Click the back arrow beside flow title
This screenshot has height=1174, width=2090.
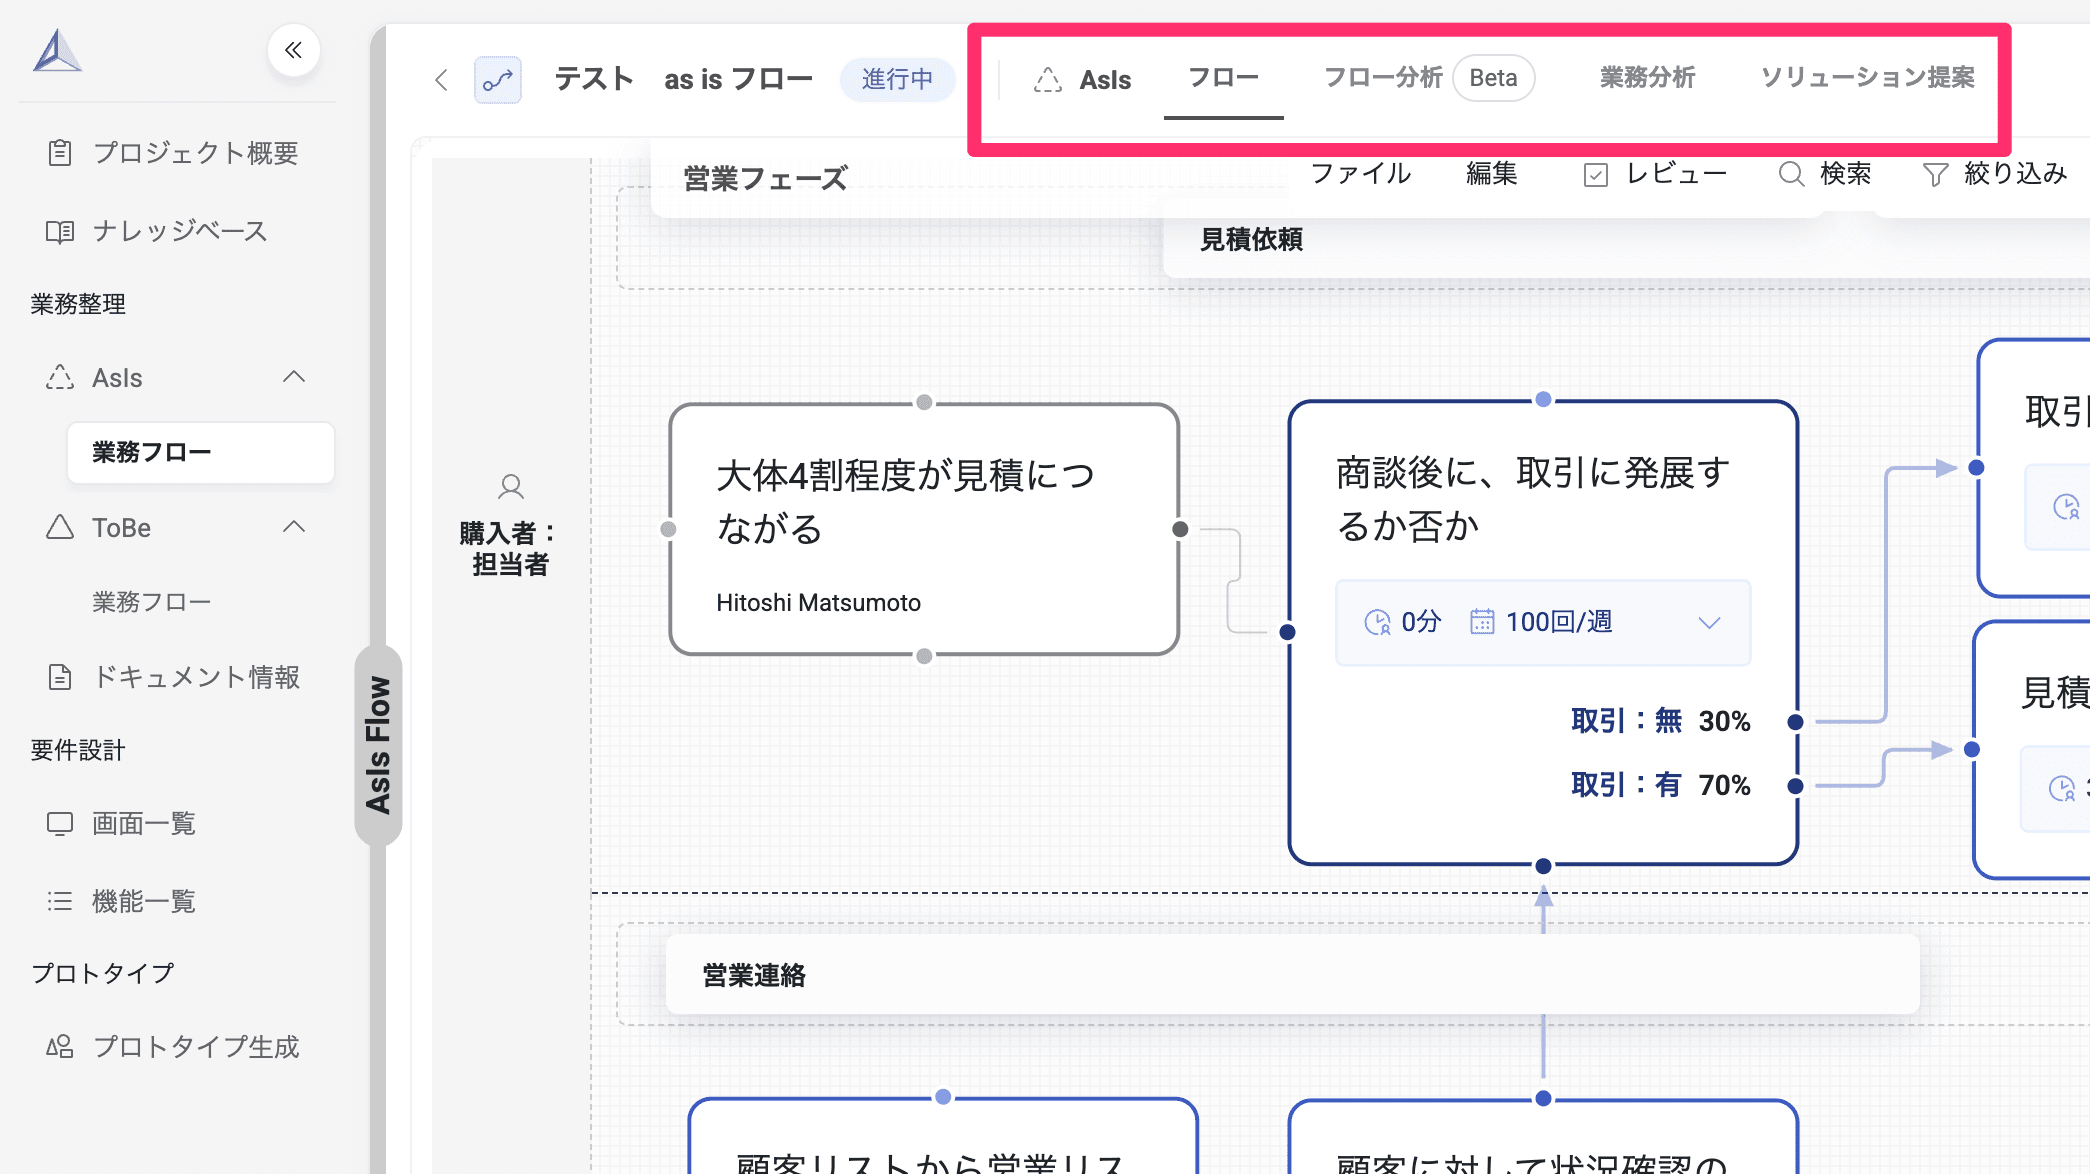pyautogui.click(x=441, y=80)
